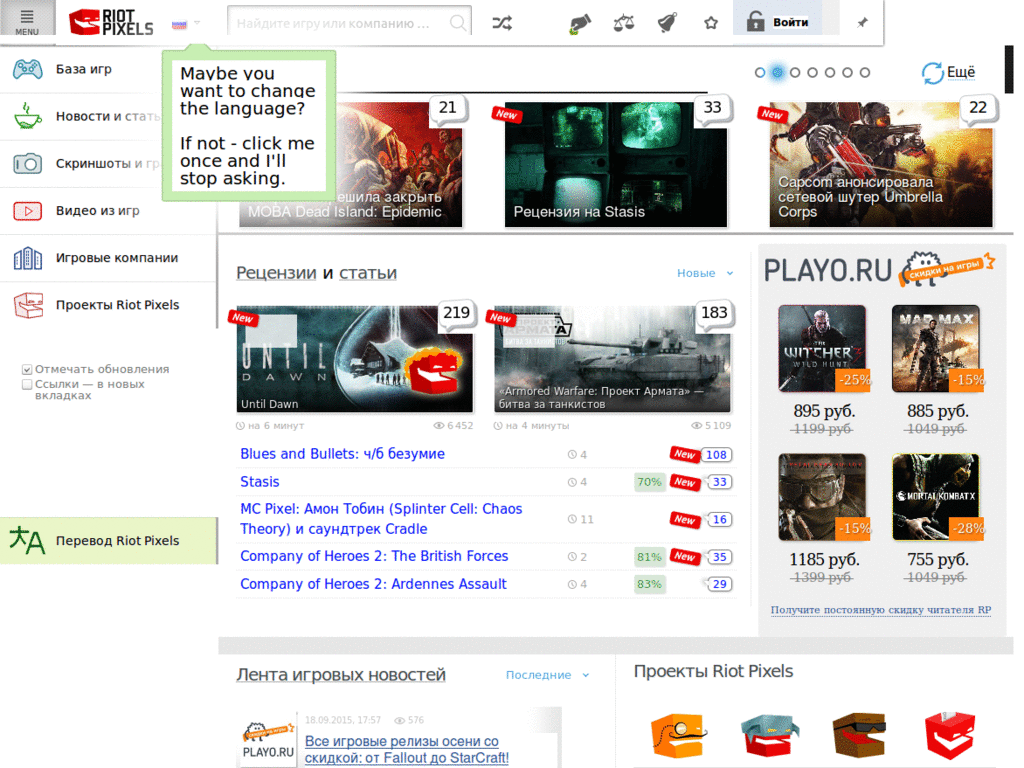Open Видео из игр section
Viewport: 1024px width, 768px height.
point(108,210)
